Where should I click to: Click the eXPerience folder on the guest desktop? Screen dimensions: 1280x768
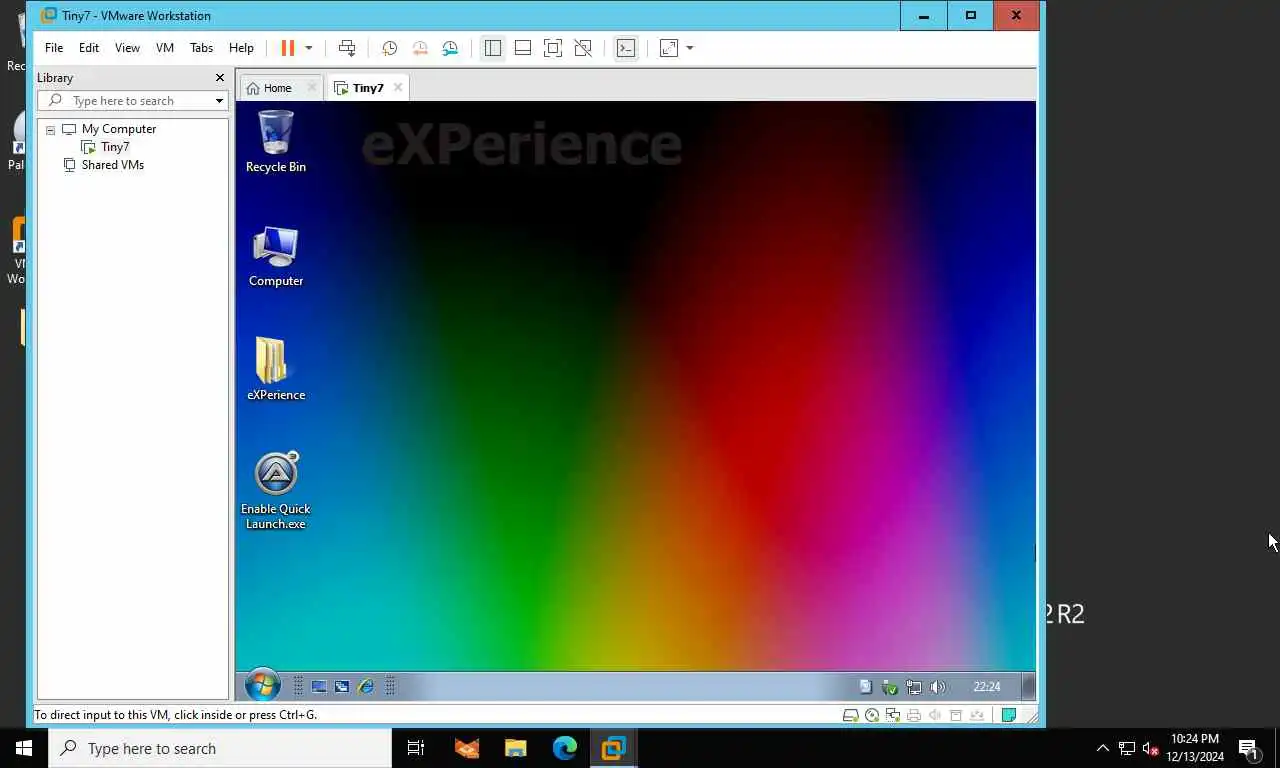(276, 370)
